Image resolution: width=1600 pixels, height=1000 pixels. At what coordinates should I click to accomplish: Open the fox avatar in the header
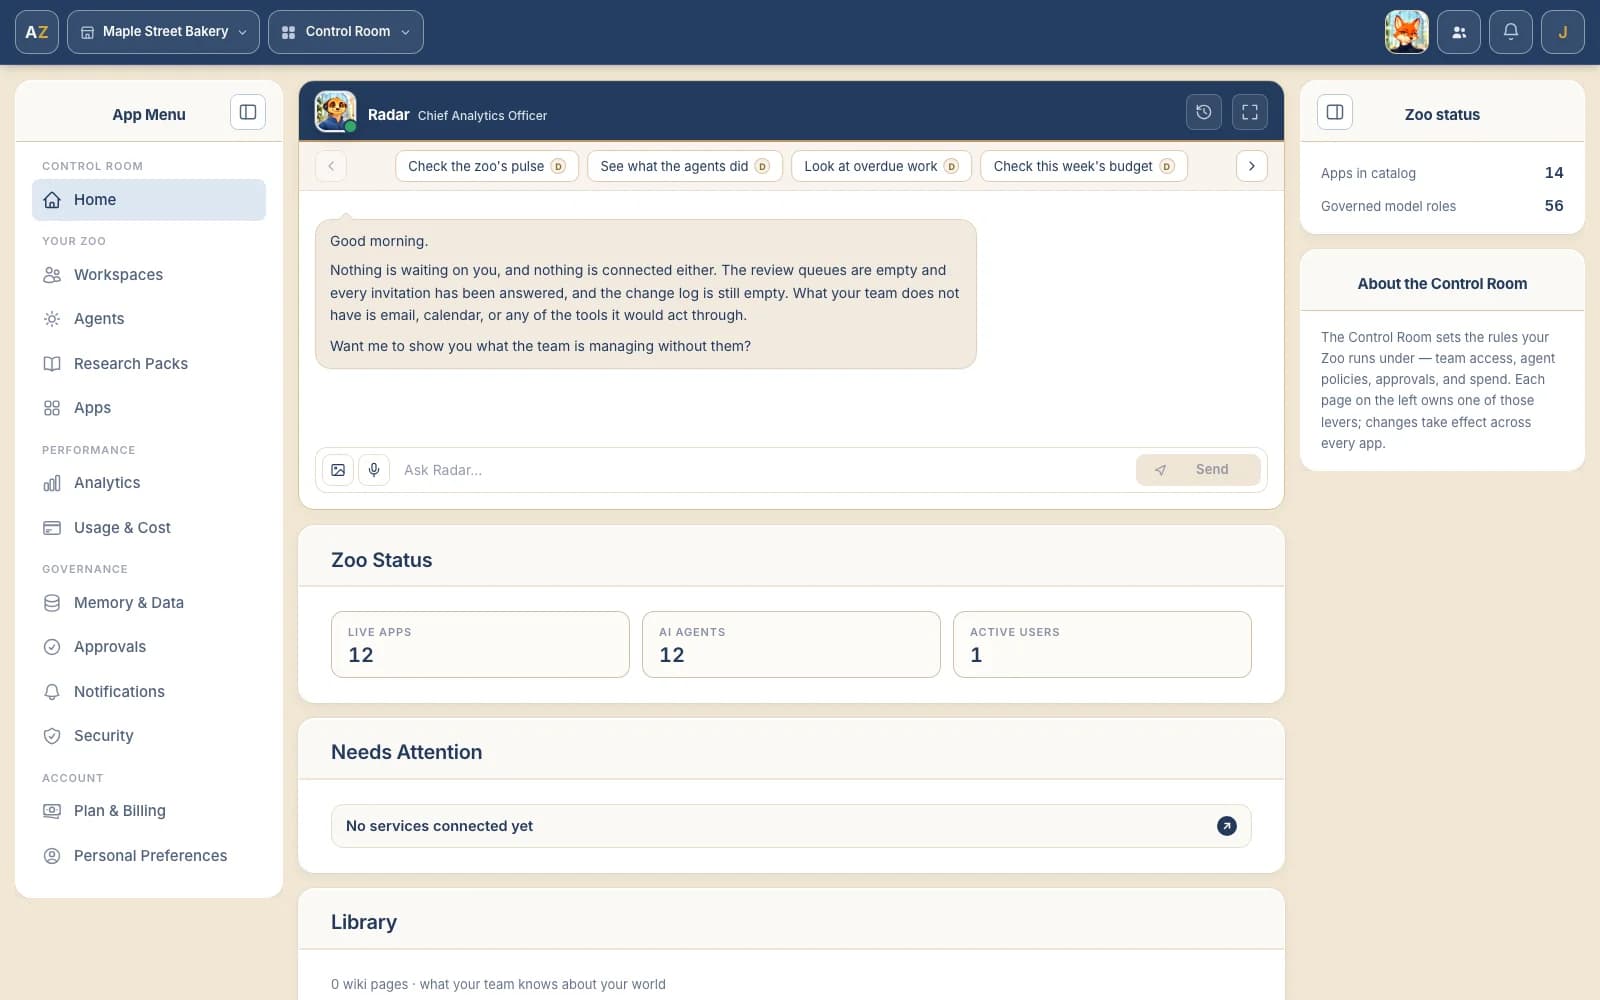tap(1406, 32)
